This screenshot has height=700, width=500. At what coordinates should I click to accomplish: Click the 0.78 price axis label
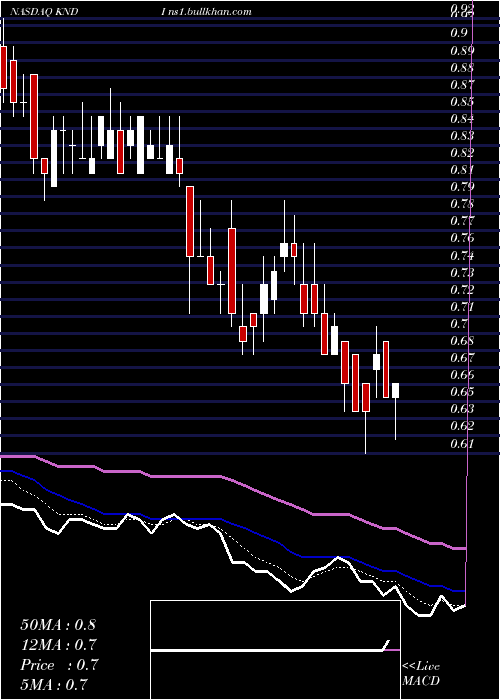462,204
